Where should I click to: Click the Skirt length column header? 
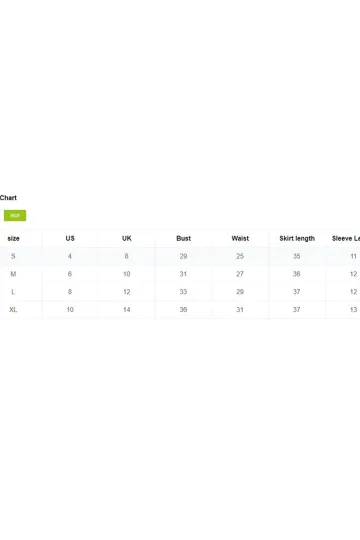pos(297,238)
